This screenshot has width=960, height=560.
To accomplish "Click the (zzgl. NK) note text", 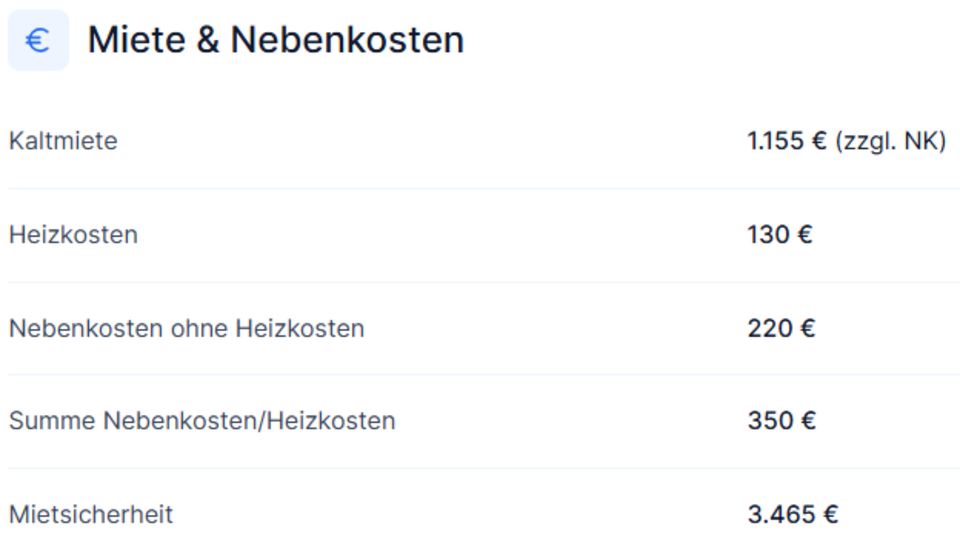I will (x=890, y=141).
